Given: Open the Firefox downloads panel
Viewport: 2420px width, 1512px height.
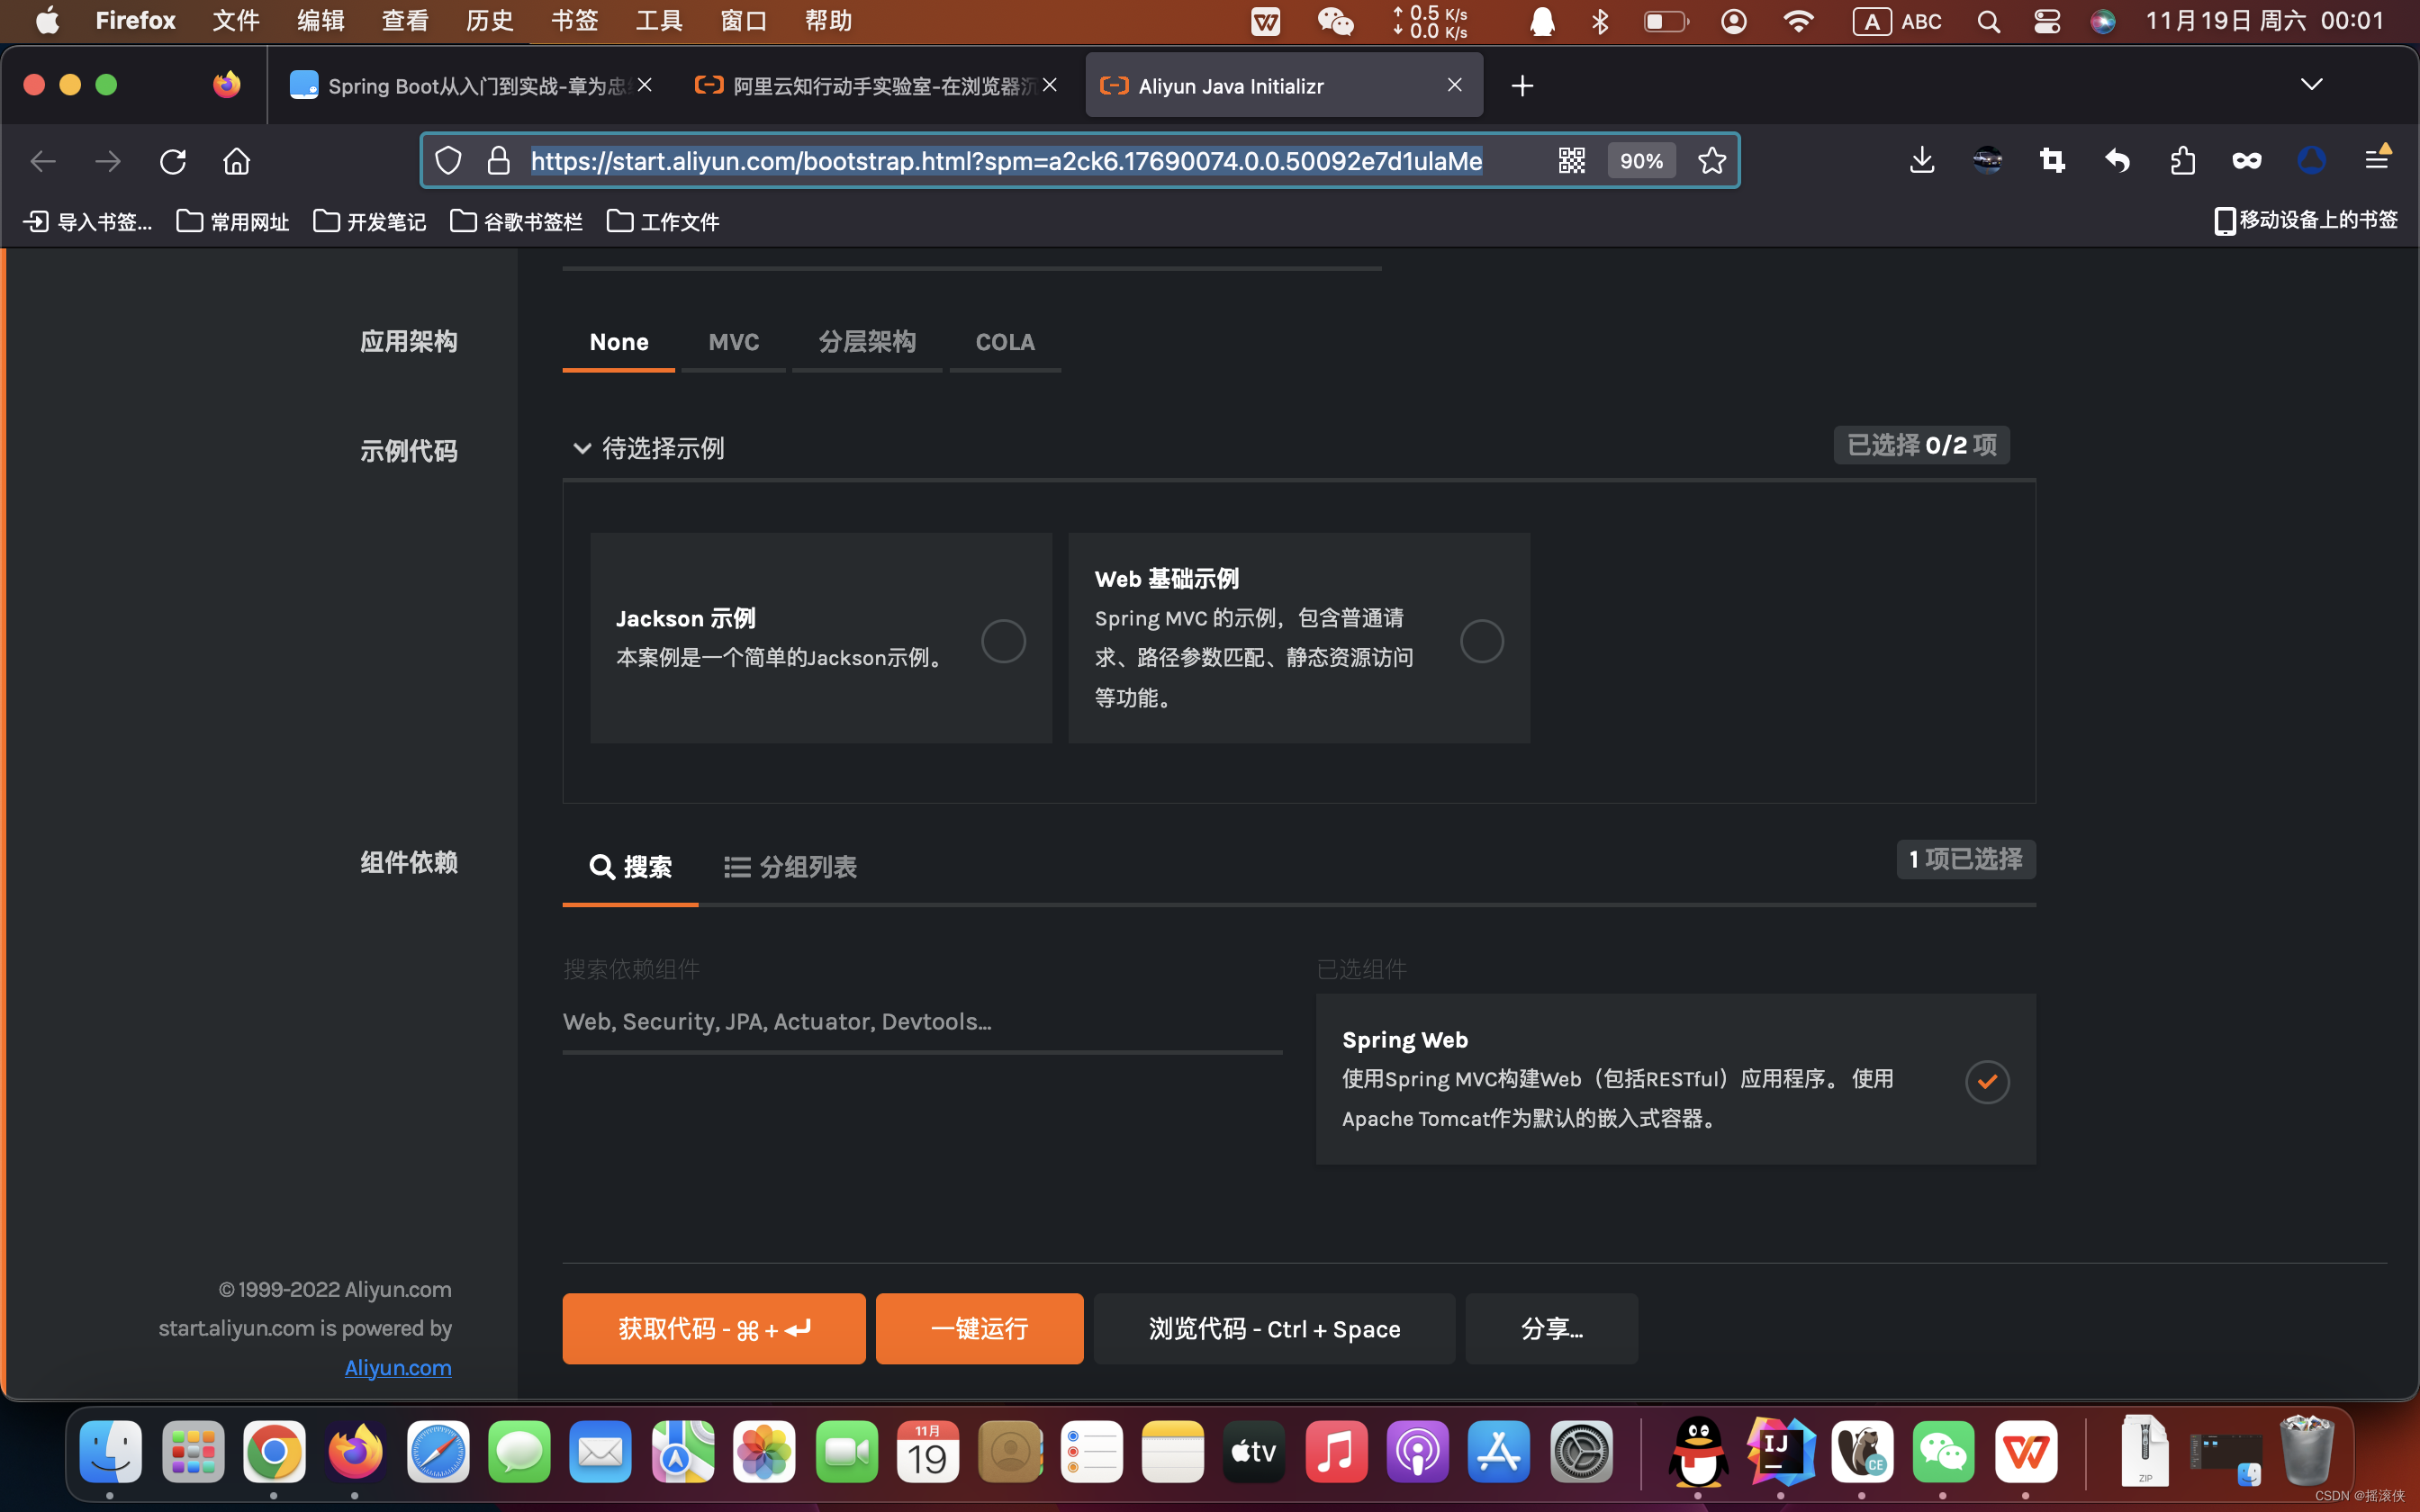Looking at the screenshot, I should click(x=1921, y=160).
